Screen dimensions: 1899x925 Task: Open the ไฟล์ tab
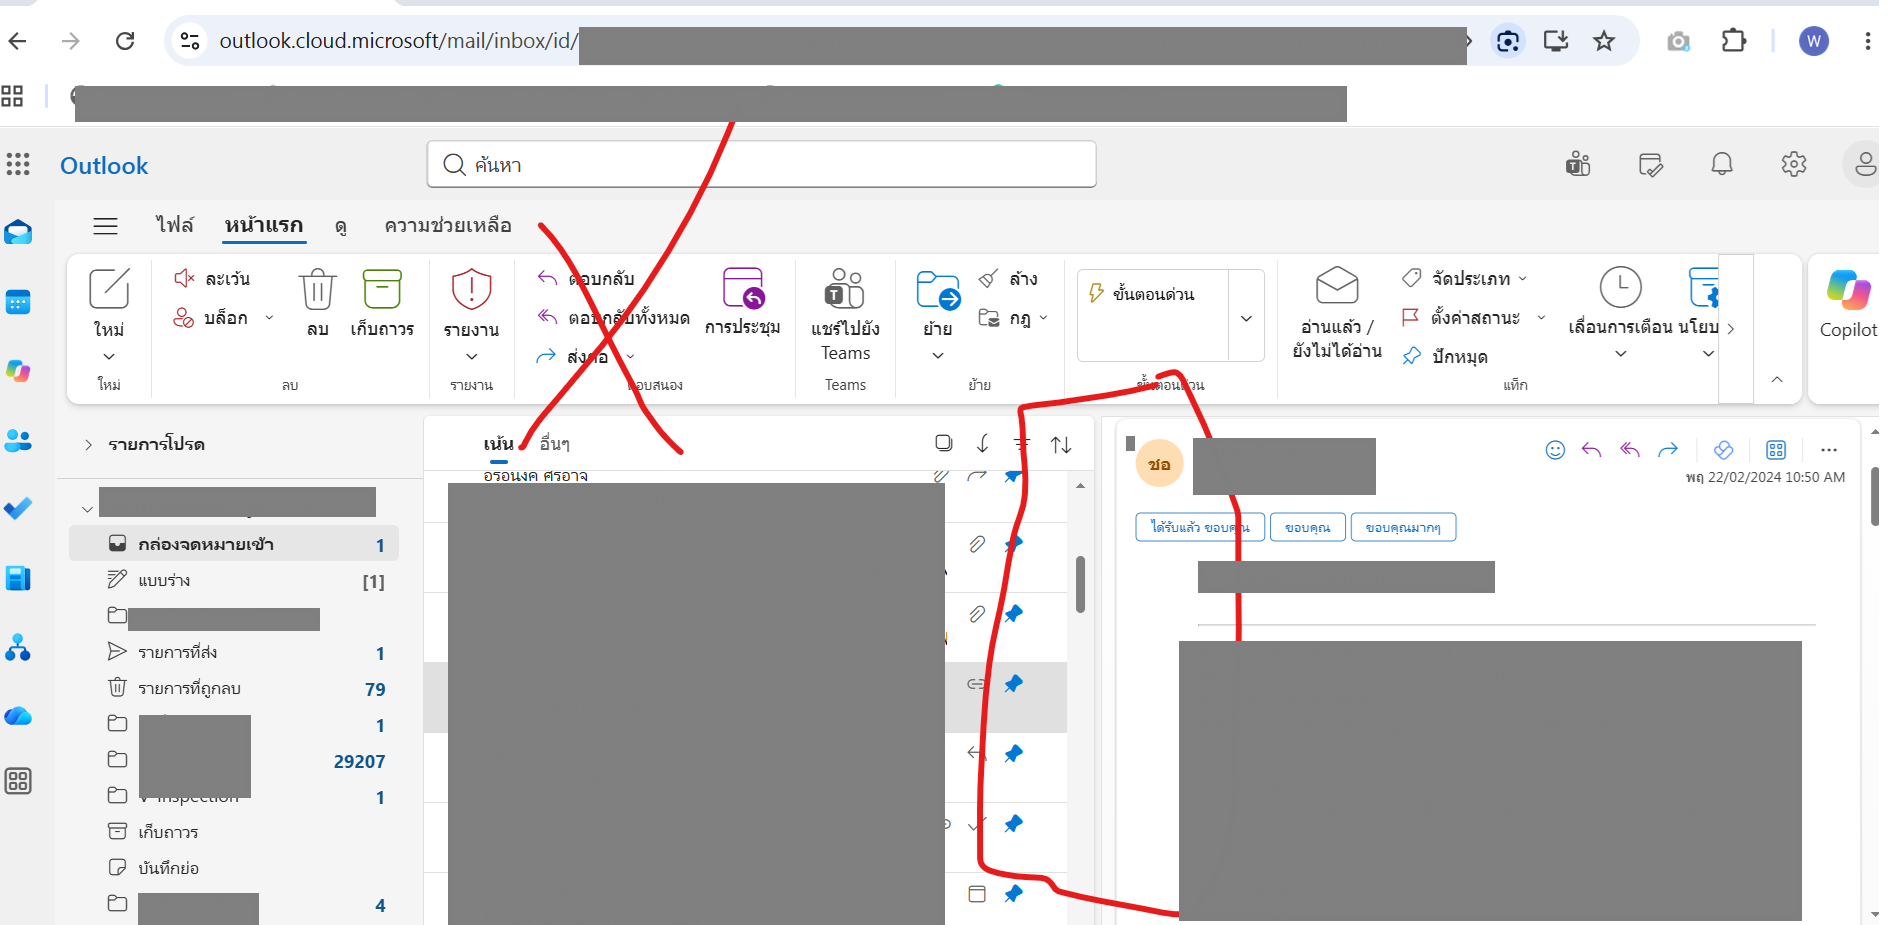pos(175,225)
